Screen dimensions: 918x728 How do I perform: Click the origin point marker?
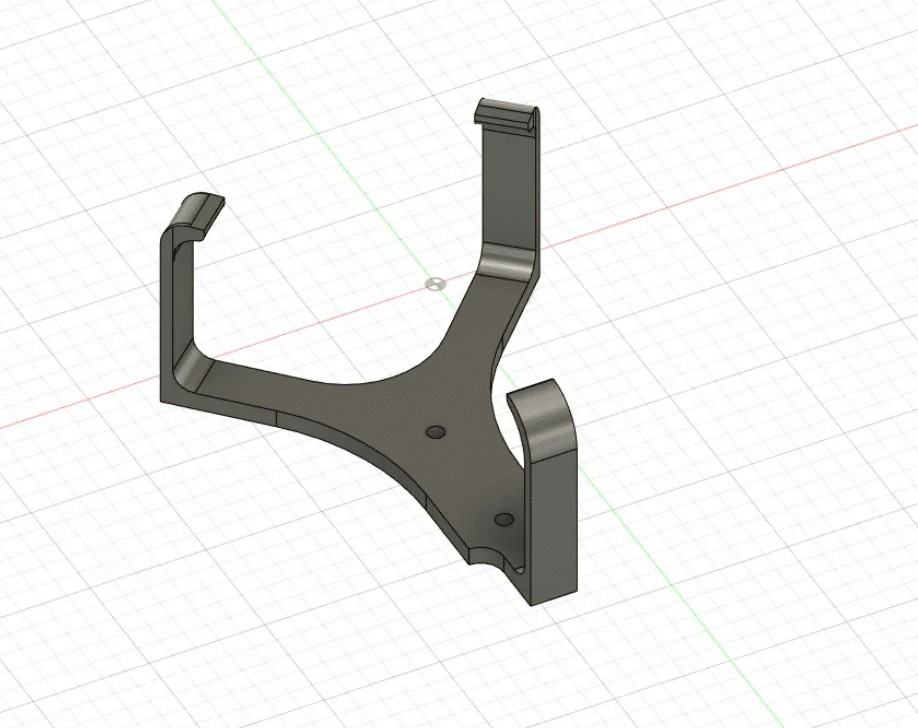tap(434, 284)
